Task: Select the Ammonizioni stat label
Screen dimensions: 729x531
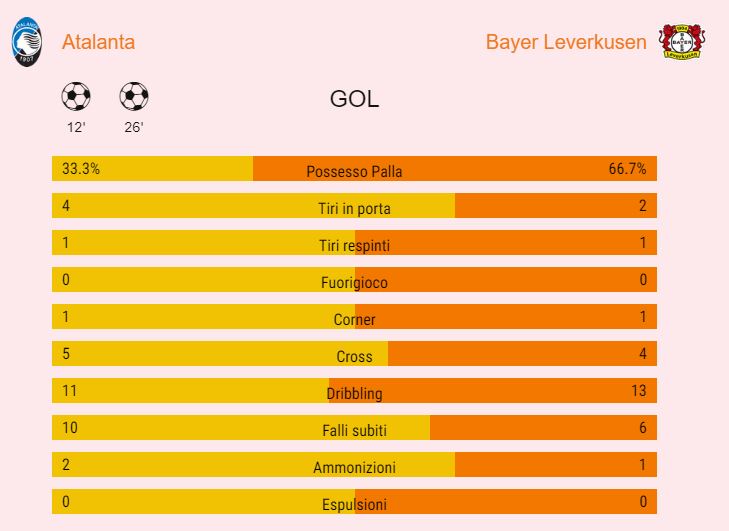Action: 354,468
